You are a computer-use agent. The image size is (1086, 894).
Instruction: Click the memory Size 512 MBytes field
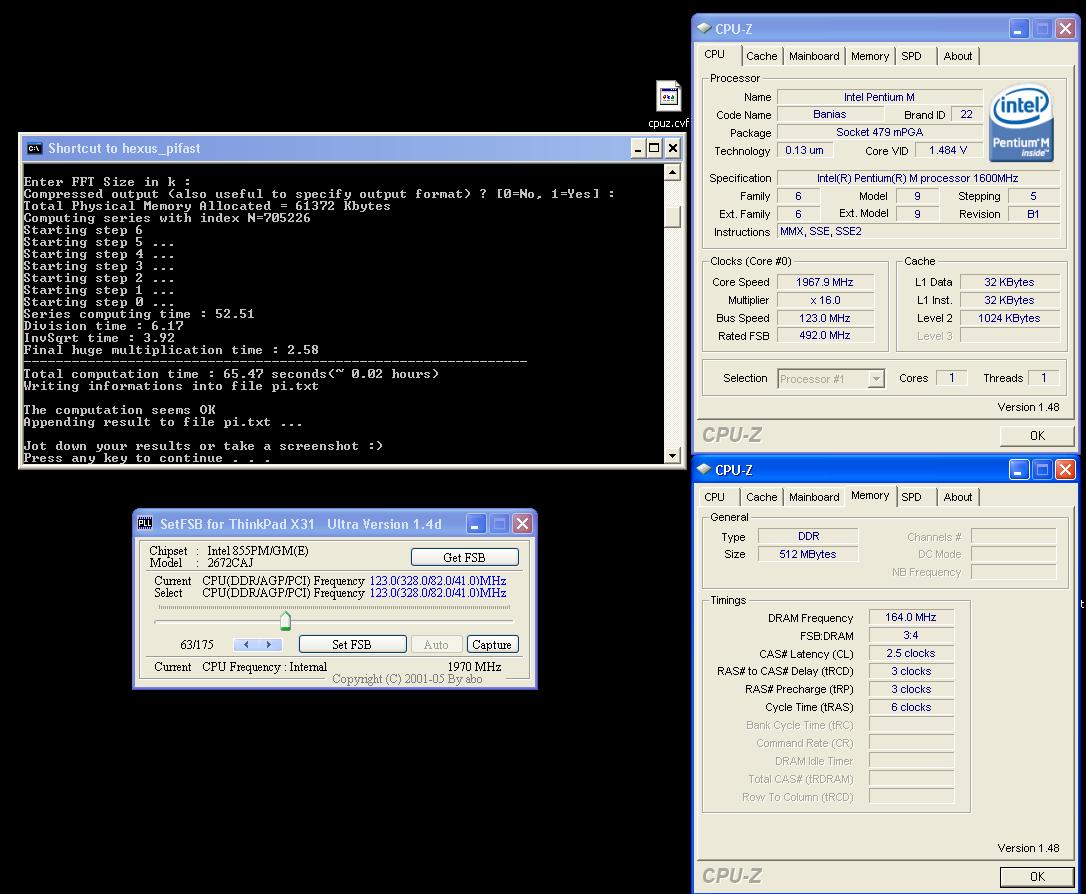click(808, 554)
